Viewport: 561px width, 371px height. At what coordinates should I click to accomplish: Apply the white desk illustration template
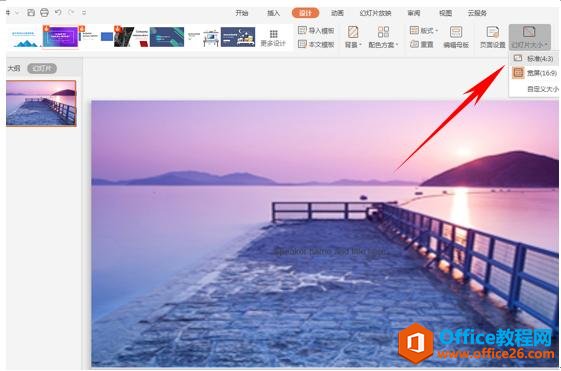[203, 37]
